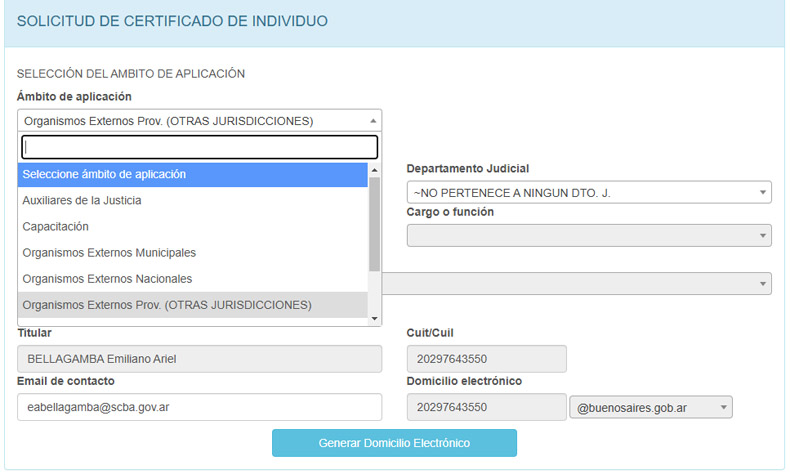Click the Generar Domicilio Electrónico button
790x474 pixels.
click(x=394, y=442)
